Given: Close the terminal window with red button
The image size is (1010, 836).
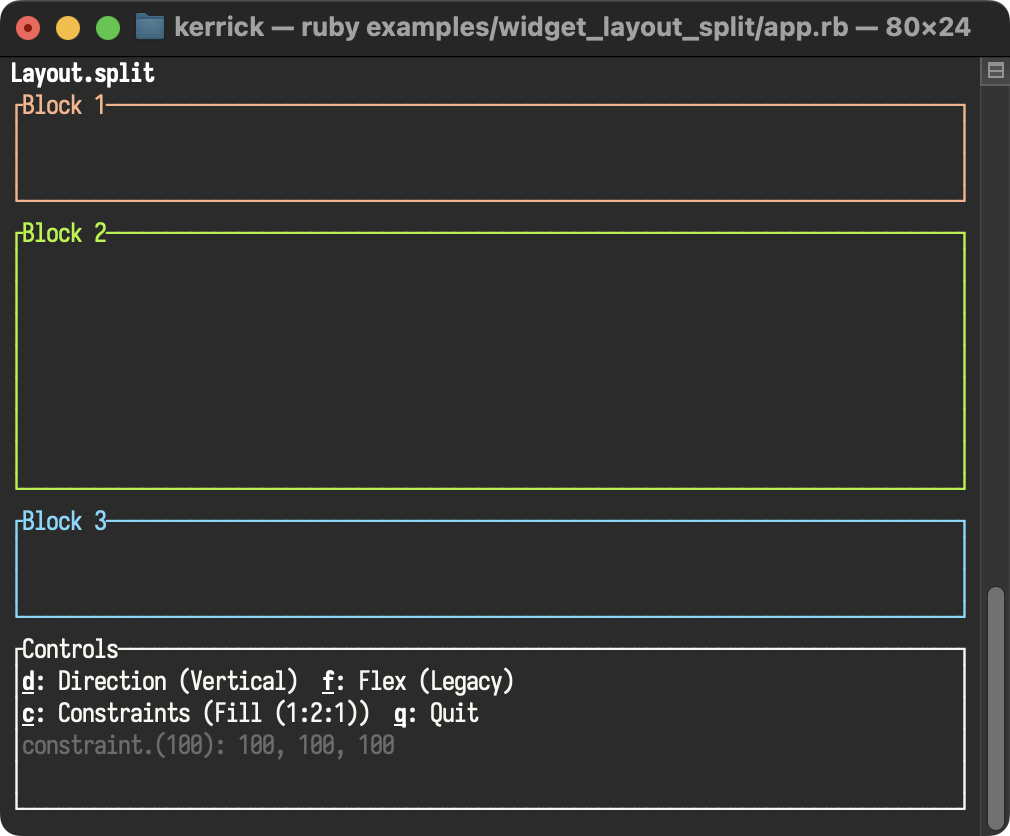Looking at the screenshot, I should click(28, 28).
